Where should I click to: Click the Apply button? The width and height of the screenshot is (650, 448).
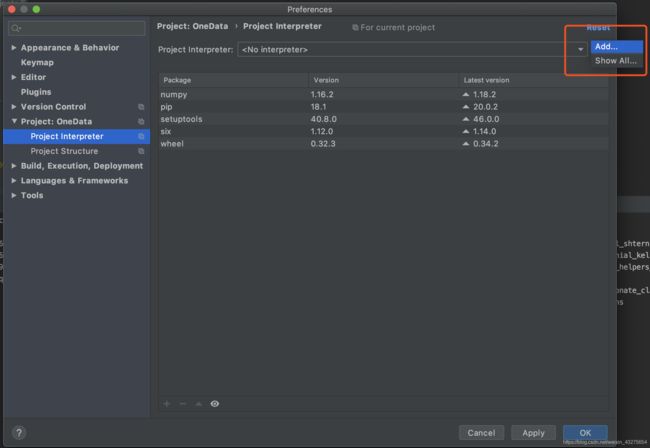[x=533, y=433]
